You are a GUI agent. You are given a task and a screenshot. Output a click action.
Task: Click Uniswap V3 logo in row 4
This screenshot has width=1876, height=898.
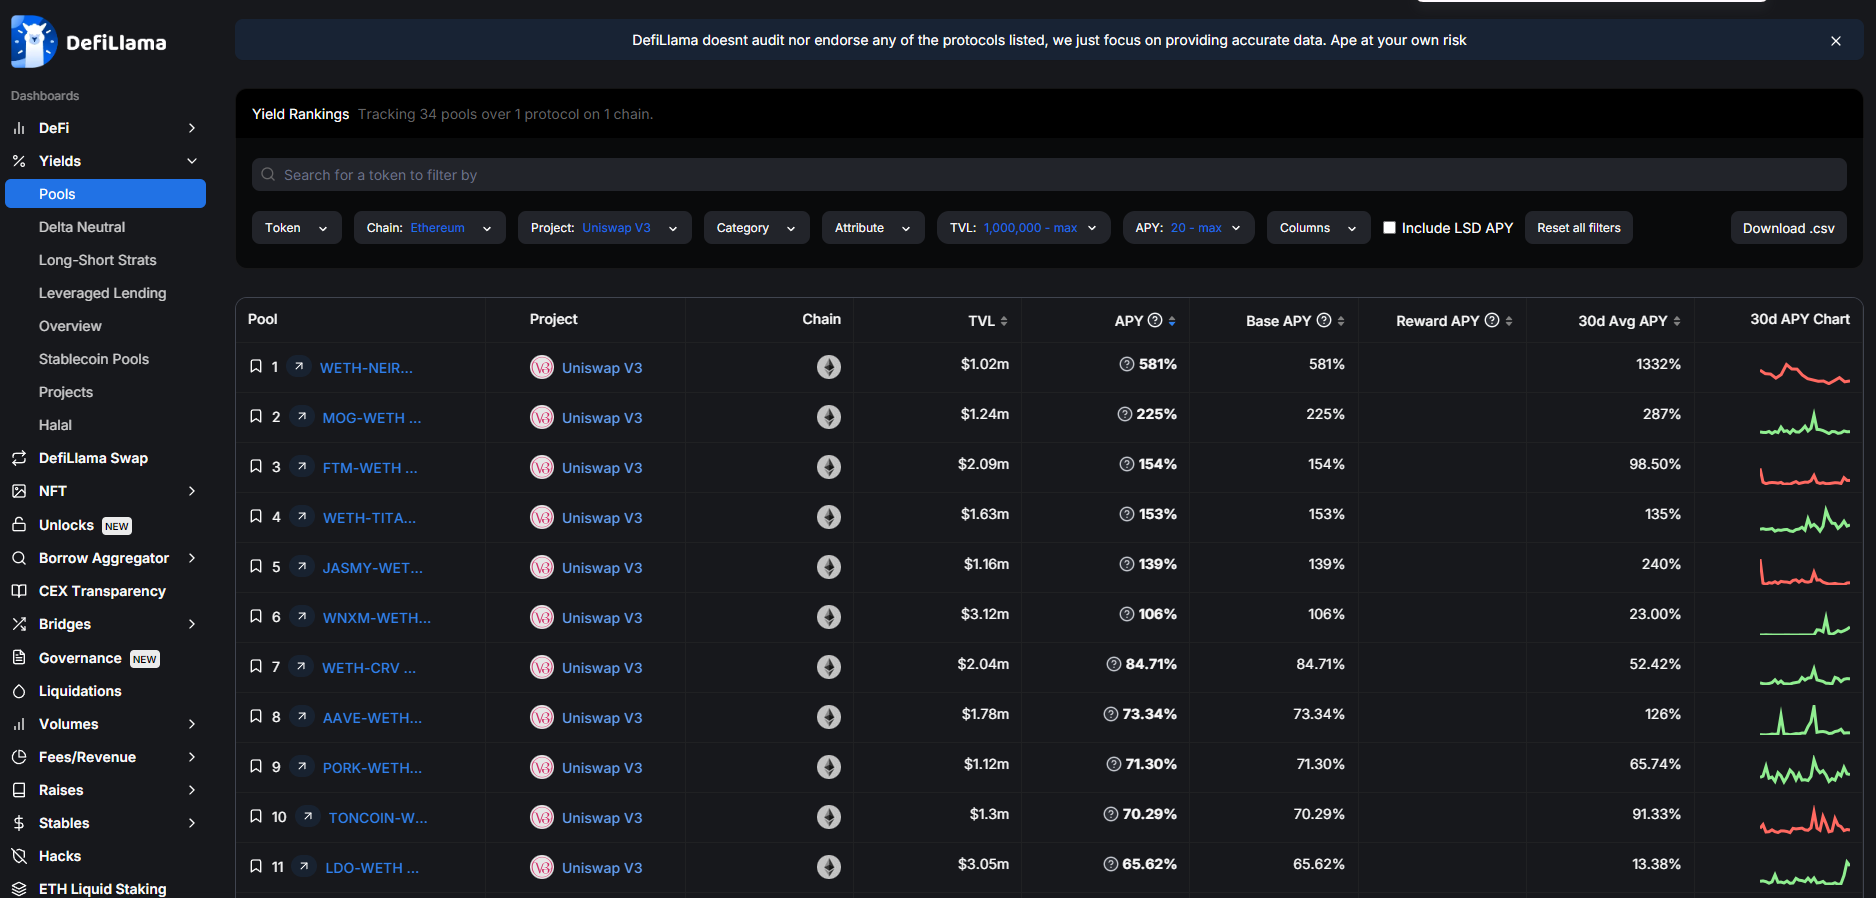[x=541, y=517]
